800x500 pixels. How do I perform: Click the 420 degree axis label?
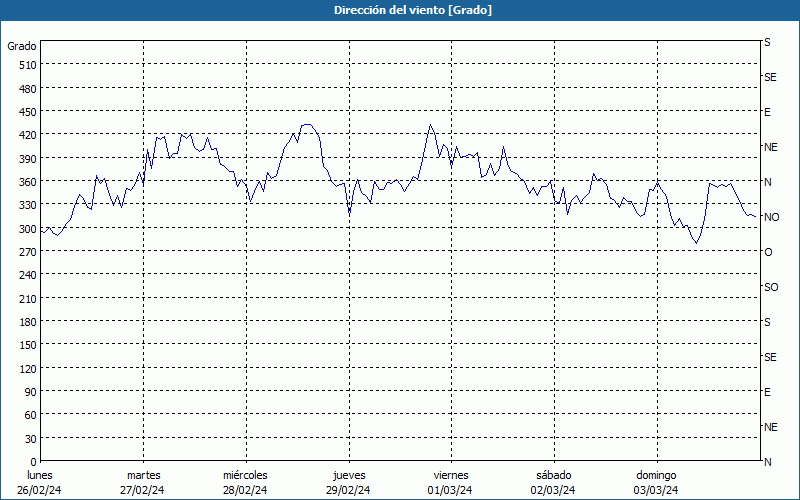click(28, 135)
